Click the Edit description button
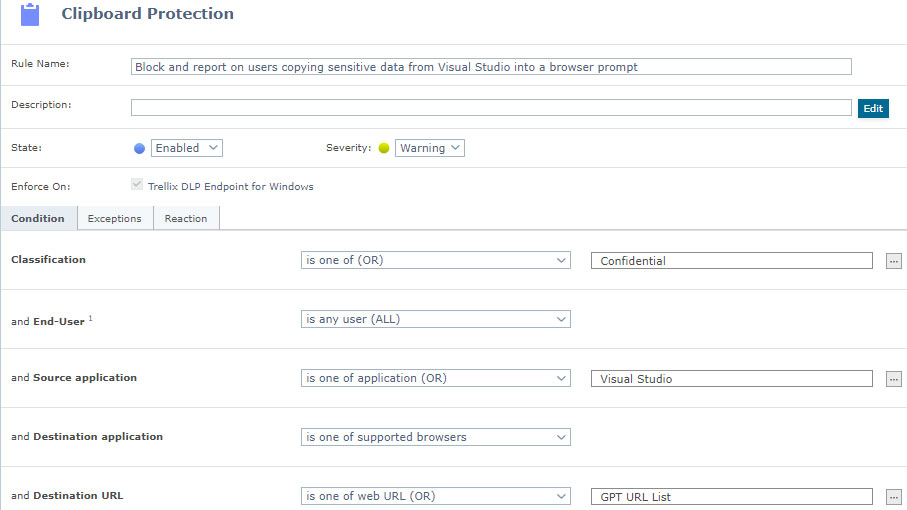Image resolution: width=907 pixels, height=510 pixels. 873,108
